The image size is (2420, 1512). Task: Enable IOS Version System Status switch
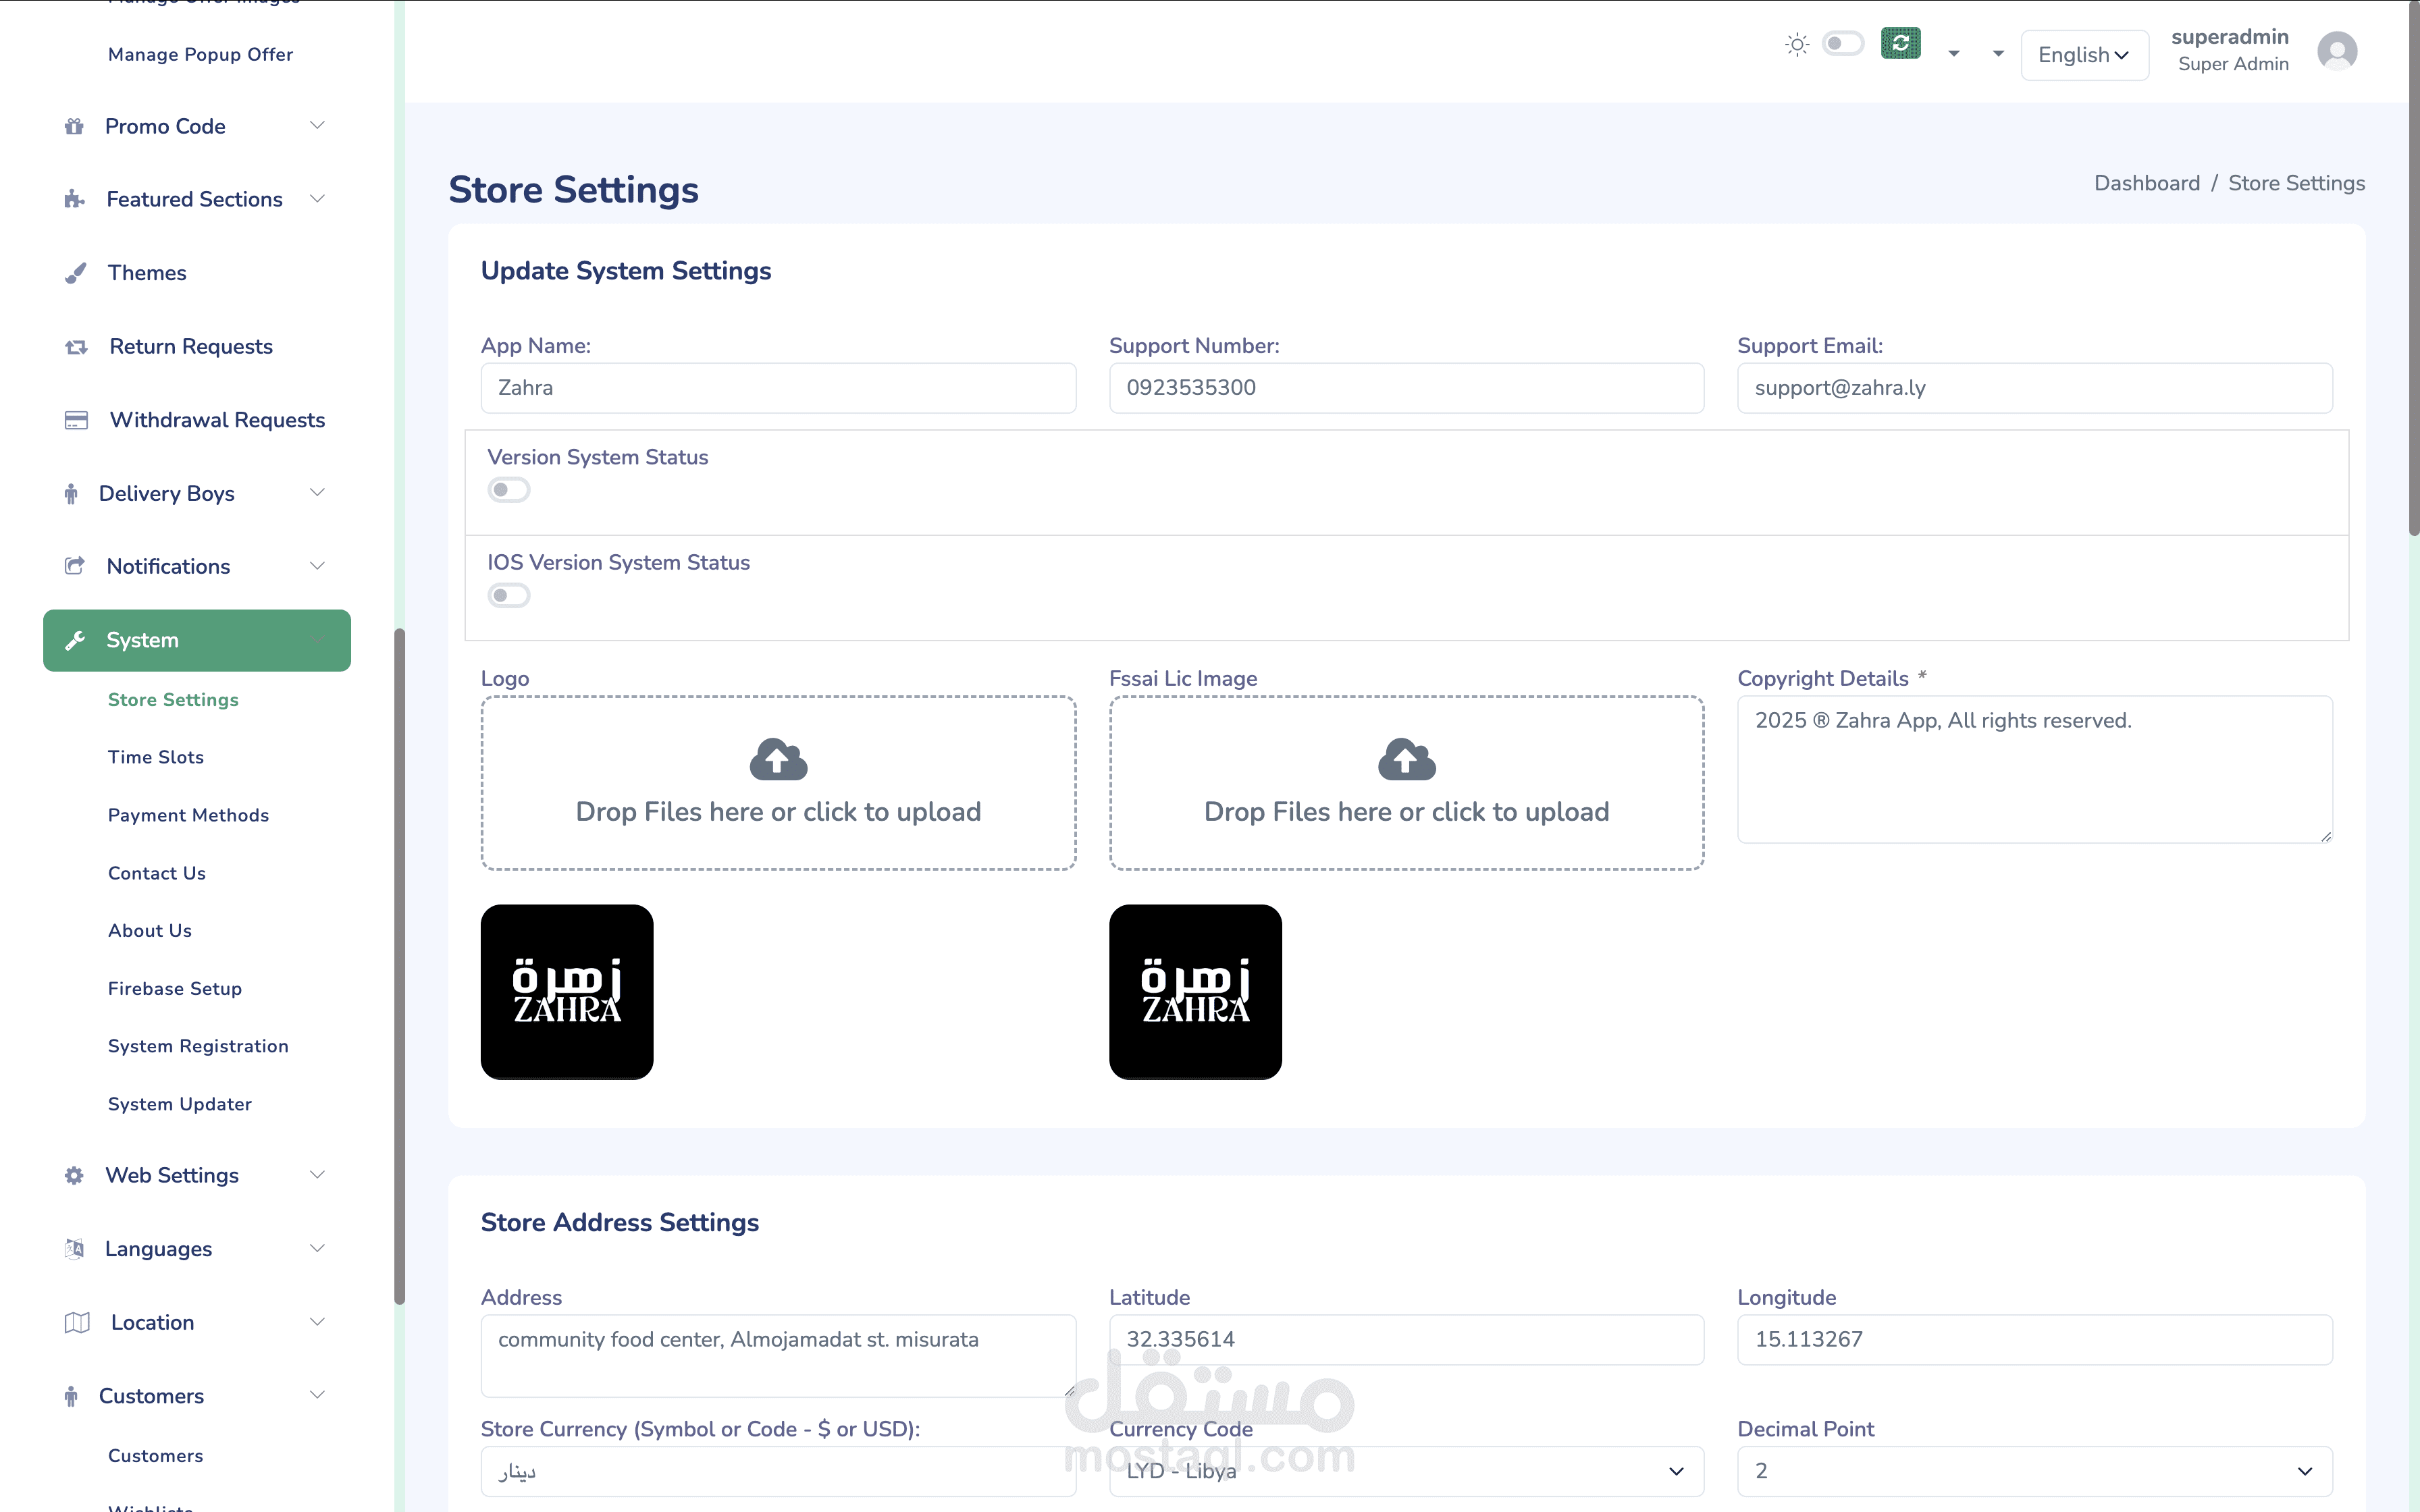508,596
